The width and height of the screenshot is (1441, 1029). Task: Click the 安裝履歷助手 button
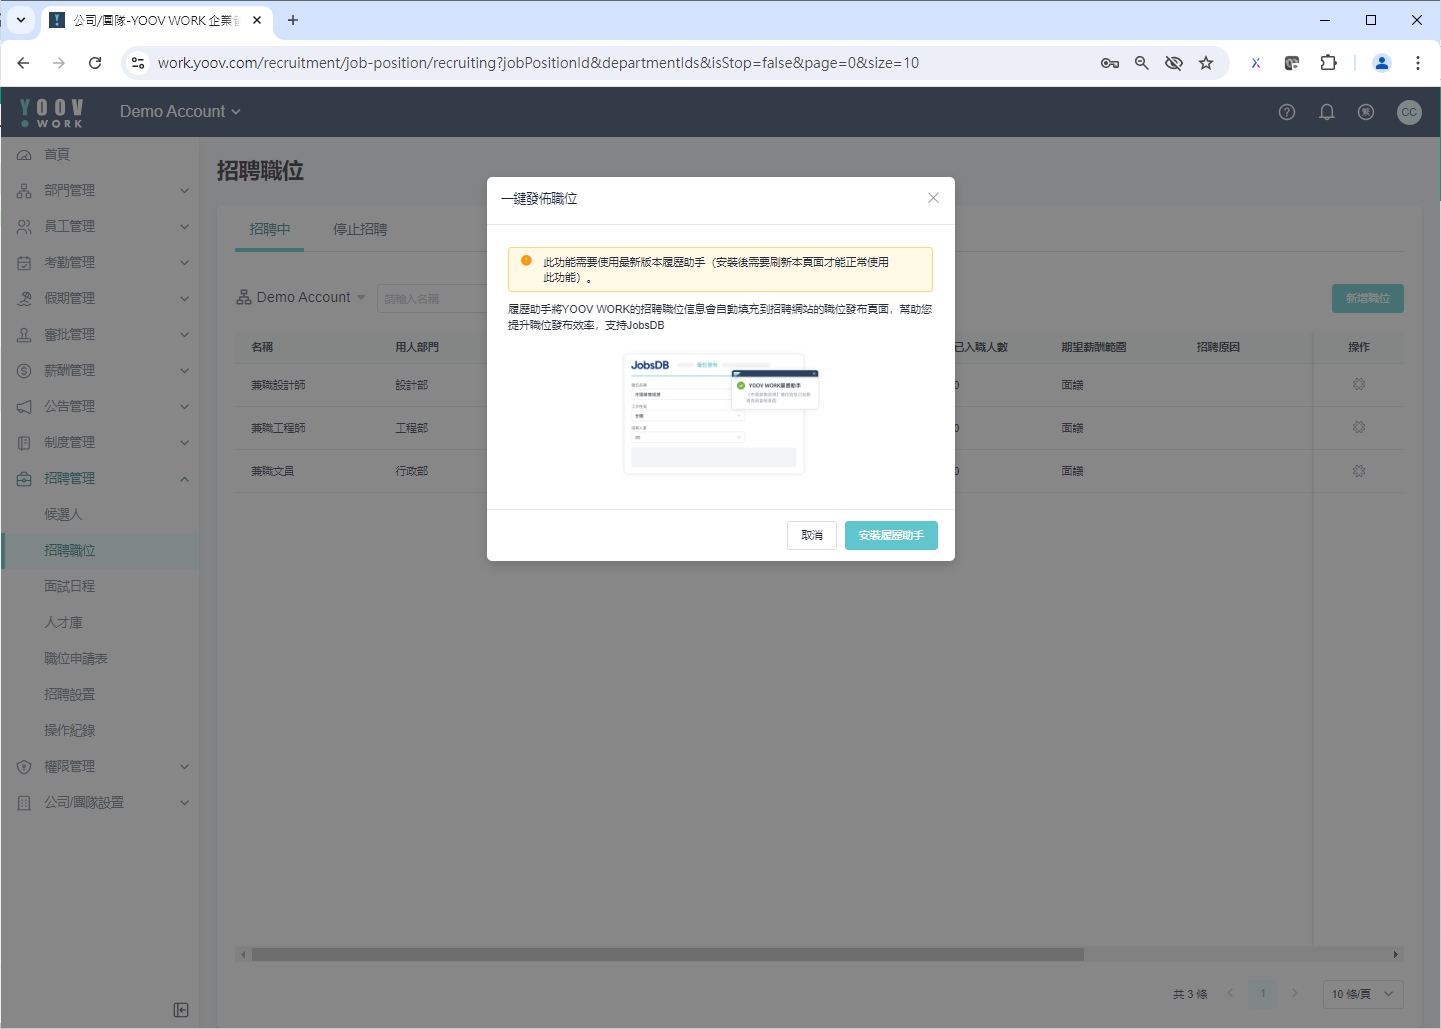tap(890, 536)
